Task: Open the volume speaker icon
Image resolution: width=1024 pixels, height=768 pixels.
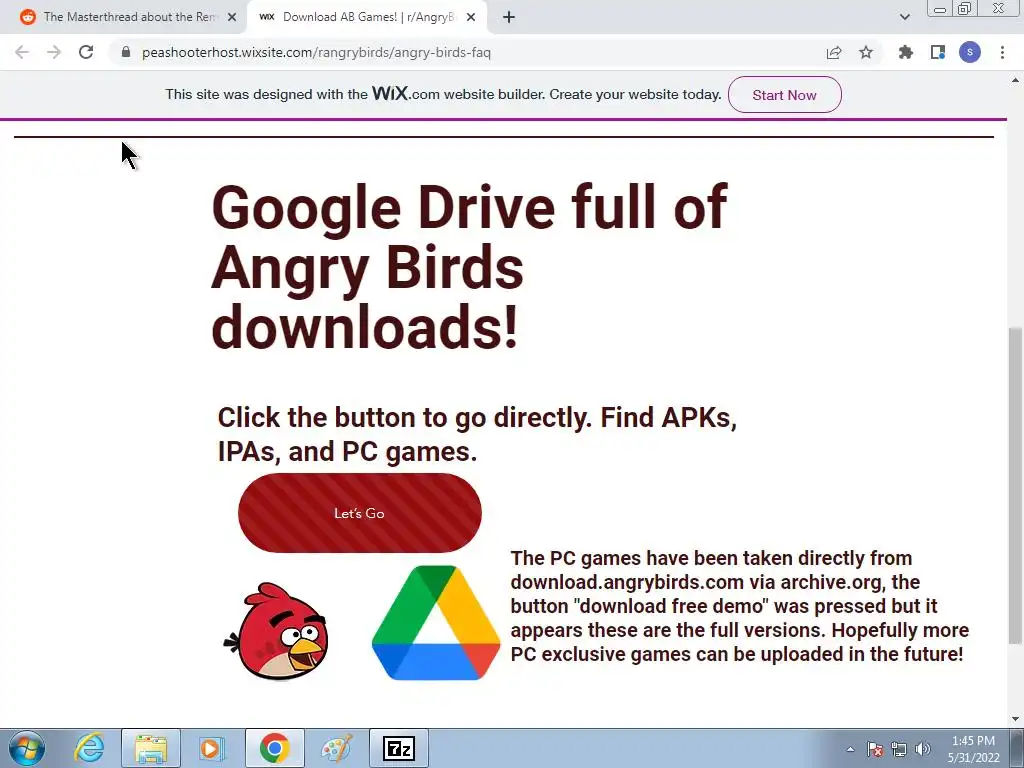Action: tap(923, 749)
